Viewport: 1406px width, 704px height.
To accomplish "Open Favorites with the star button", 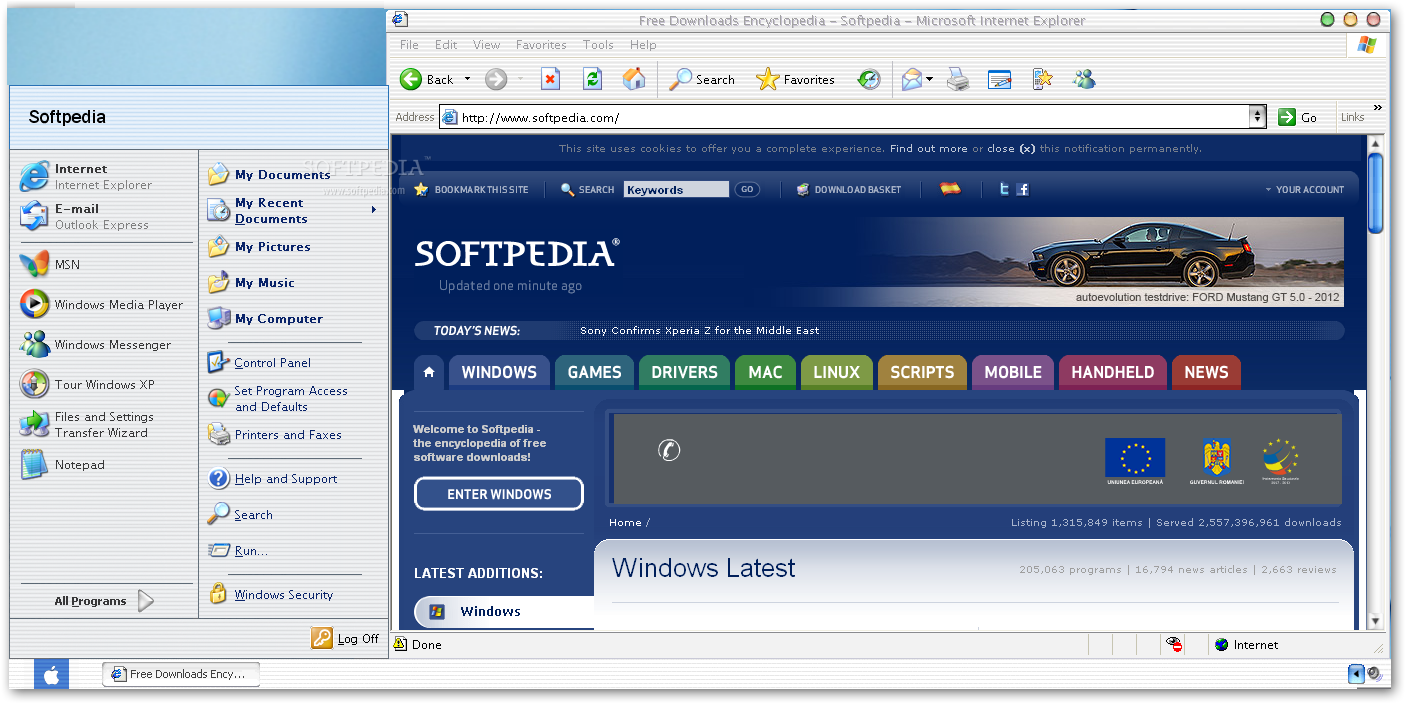I will [x=795, y=79].
